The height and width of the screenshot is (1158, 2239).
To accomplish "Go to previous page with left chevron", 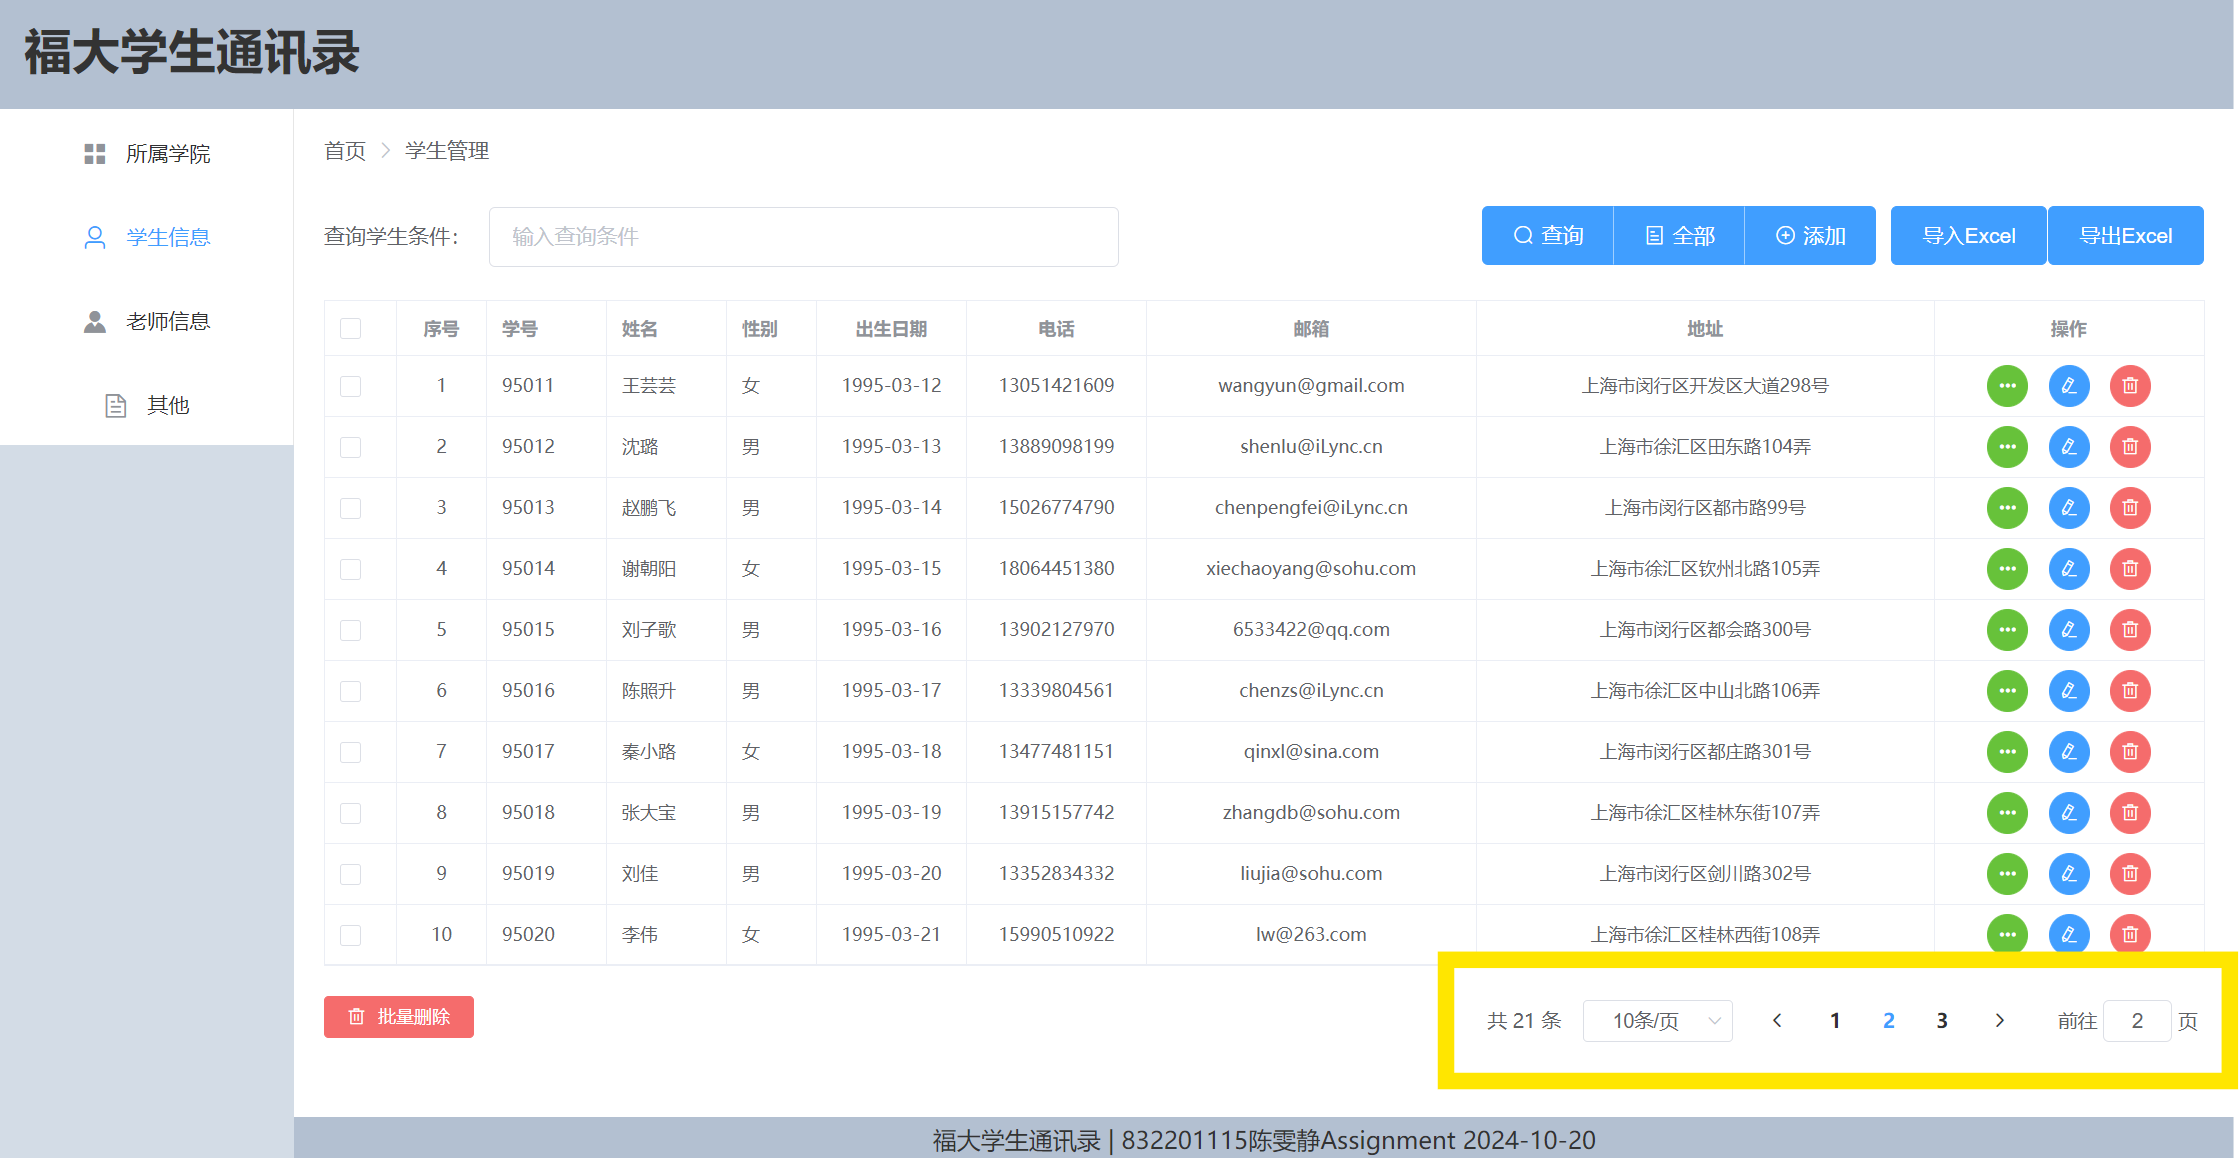I will coord(1777,1021).
